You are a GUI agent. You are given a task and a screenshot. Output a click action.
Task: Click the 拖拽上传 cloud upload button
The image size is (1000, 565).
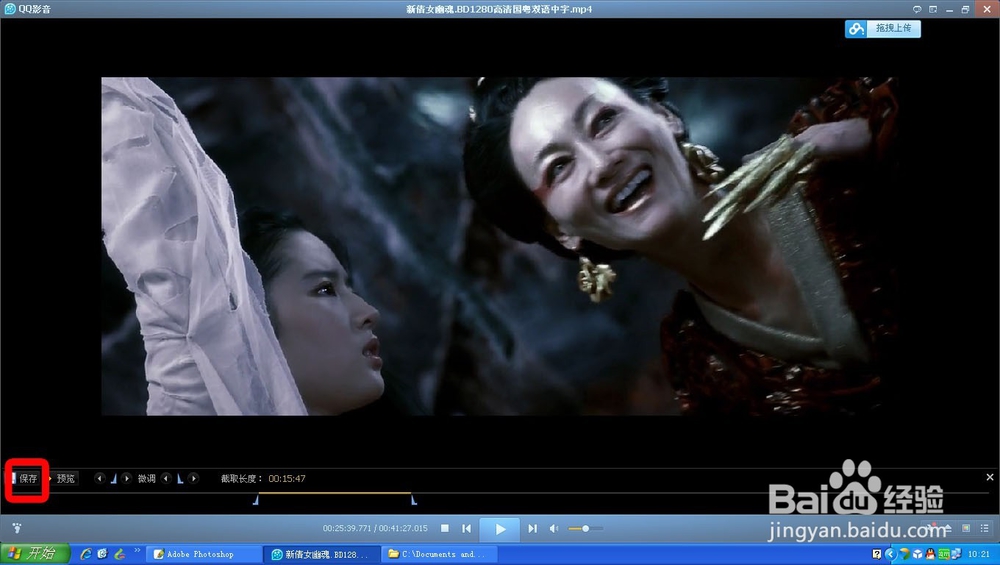883,28
